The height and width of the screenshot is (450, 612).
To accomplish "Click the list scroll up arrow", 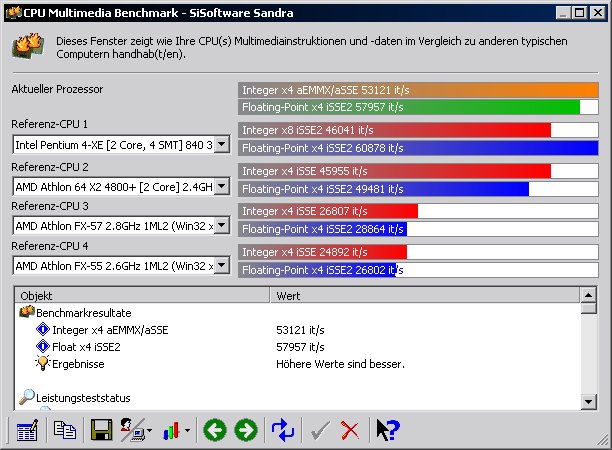I will click(589, 295).
